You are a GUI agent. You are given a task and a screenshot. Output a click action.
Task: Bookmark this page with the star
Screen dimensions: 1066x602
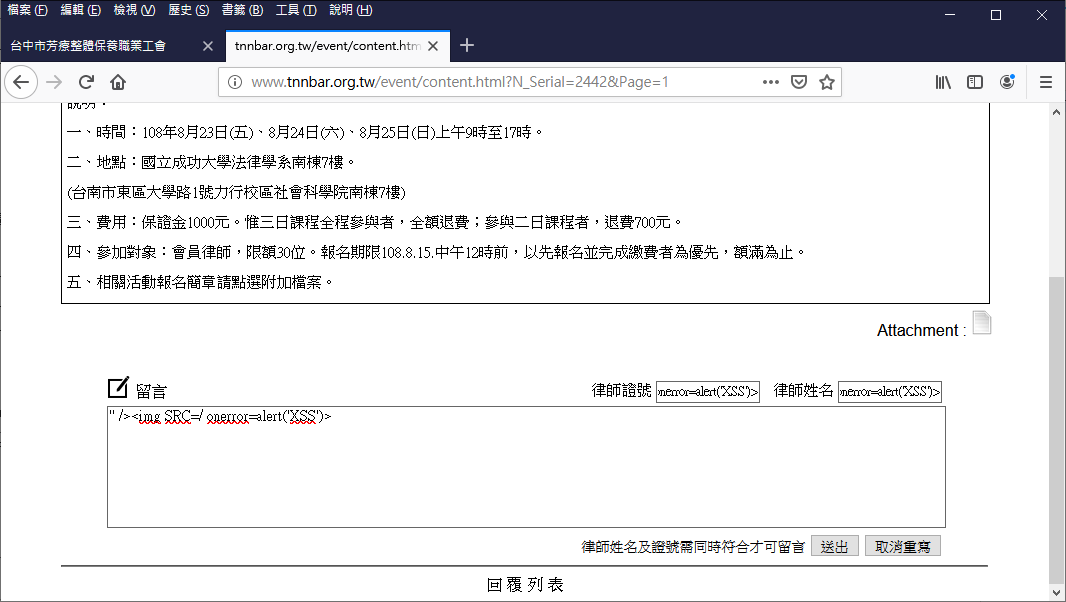click(x=827, y=82)
